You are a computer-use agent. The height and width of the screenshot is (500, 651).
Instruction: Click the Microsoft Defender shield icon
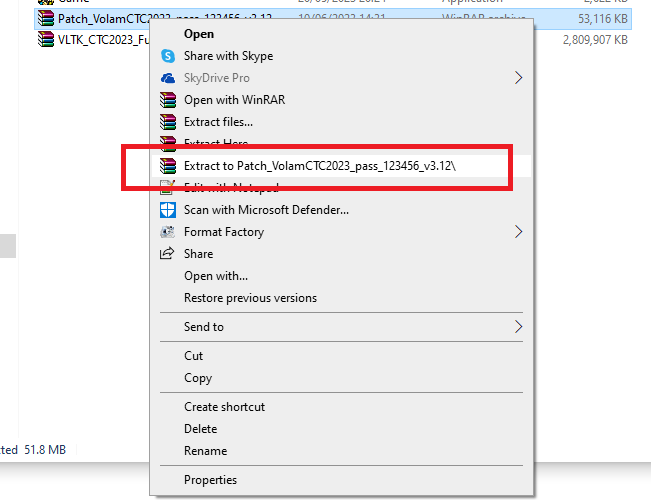coord(168,210)
